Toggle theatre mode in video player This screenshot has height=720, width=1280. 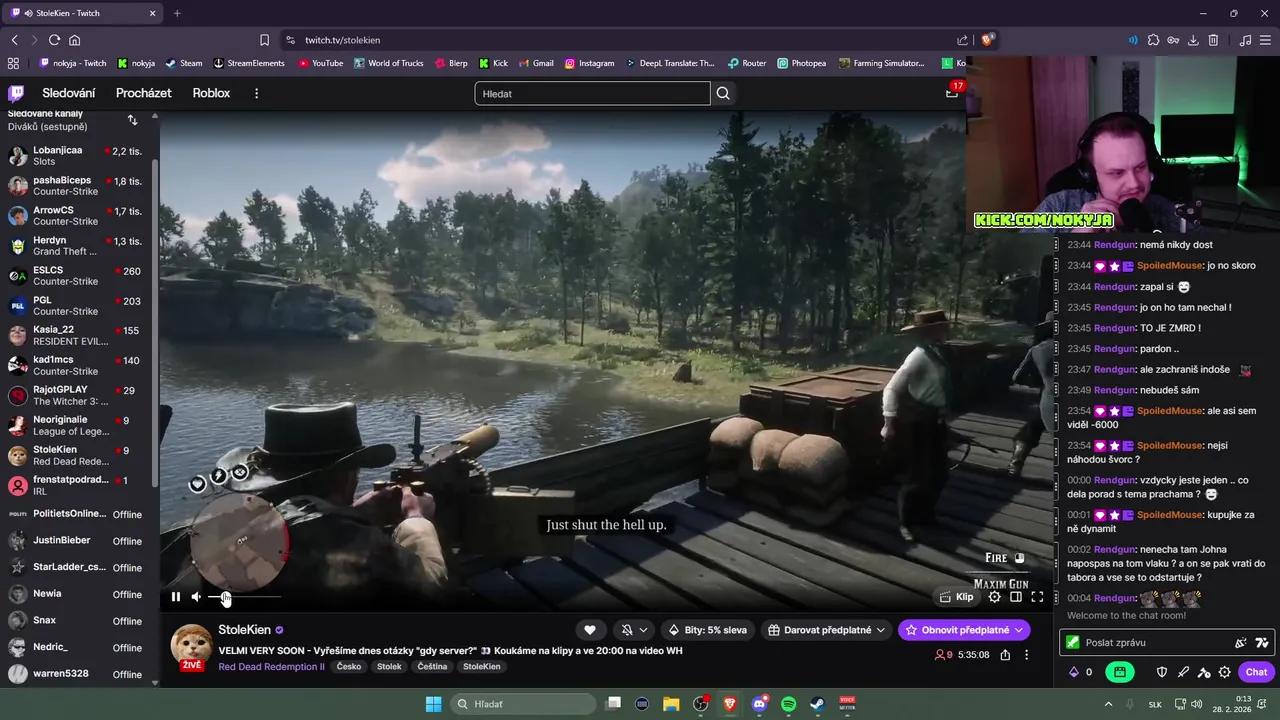click(1016, 597)
